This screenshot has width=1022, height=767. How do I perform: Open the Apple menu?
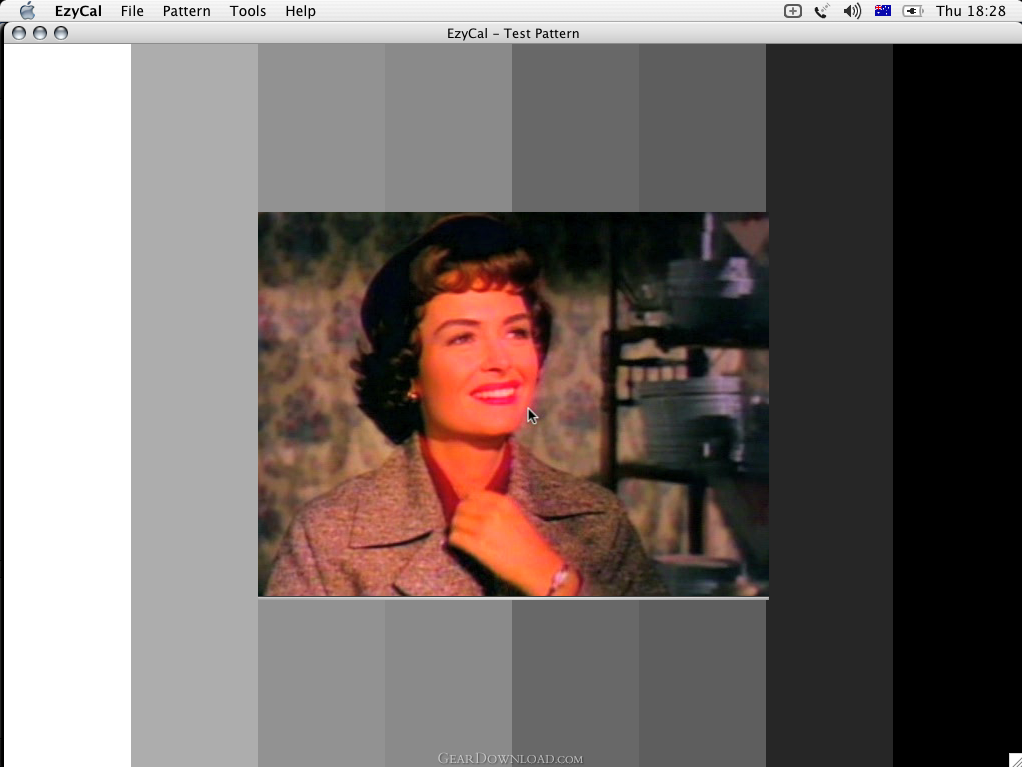[27, 11]
